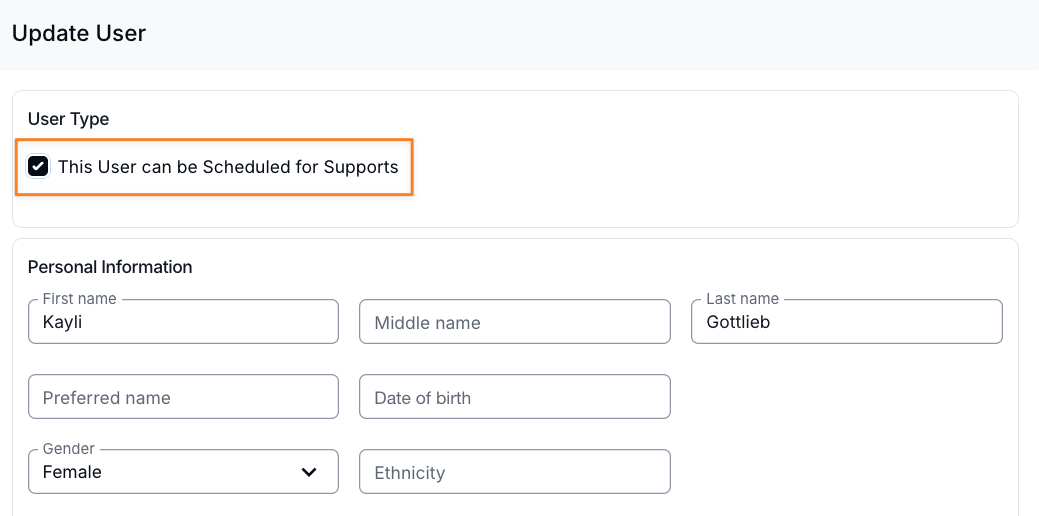The height and width of the screenshot is (516, 1039).
Task: Select the "Female" value in Gender
Action: [72, 472]
